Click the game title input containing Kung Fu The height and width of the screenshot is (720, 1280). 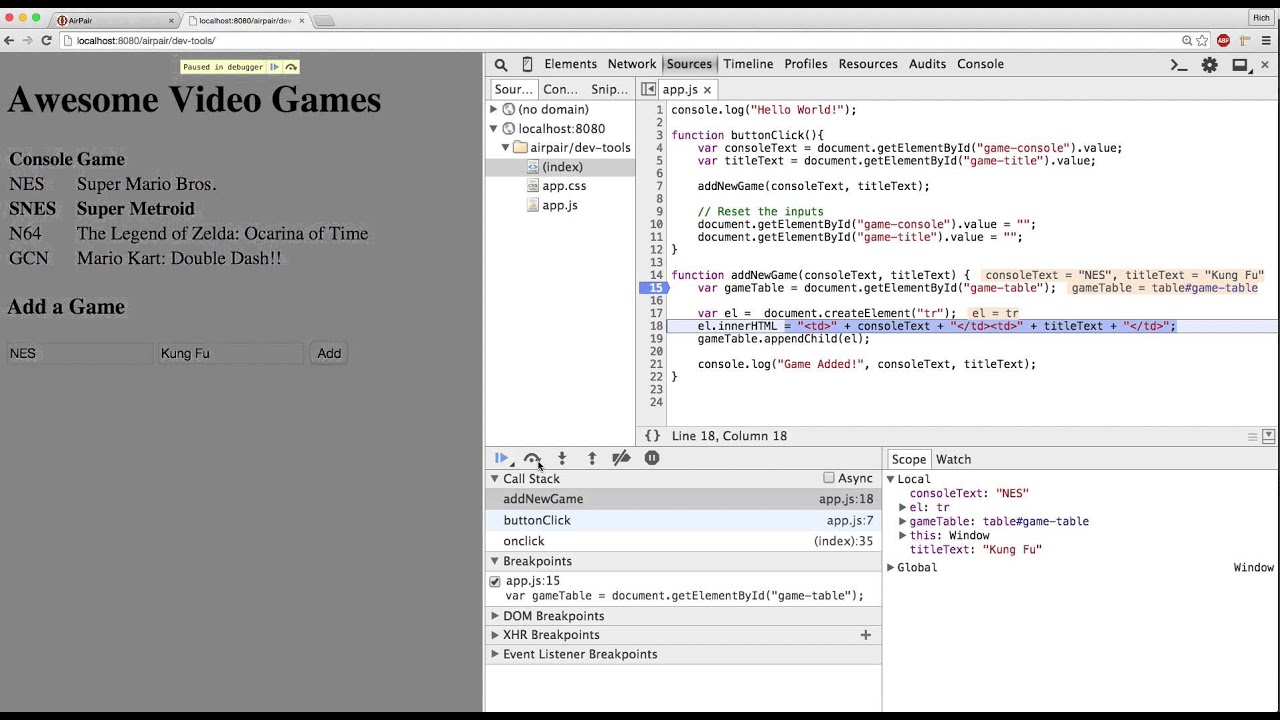[x=231, y=353]
